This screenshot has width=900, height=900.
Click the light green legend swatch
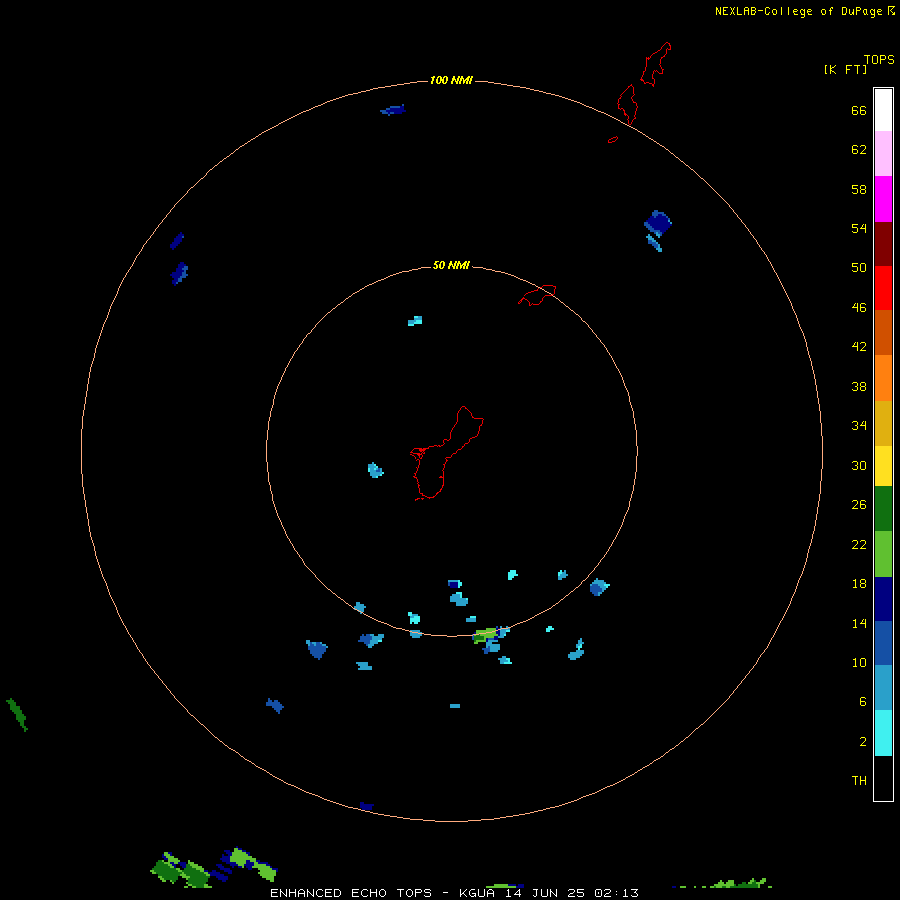coord(883,554)
